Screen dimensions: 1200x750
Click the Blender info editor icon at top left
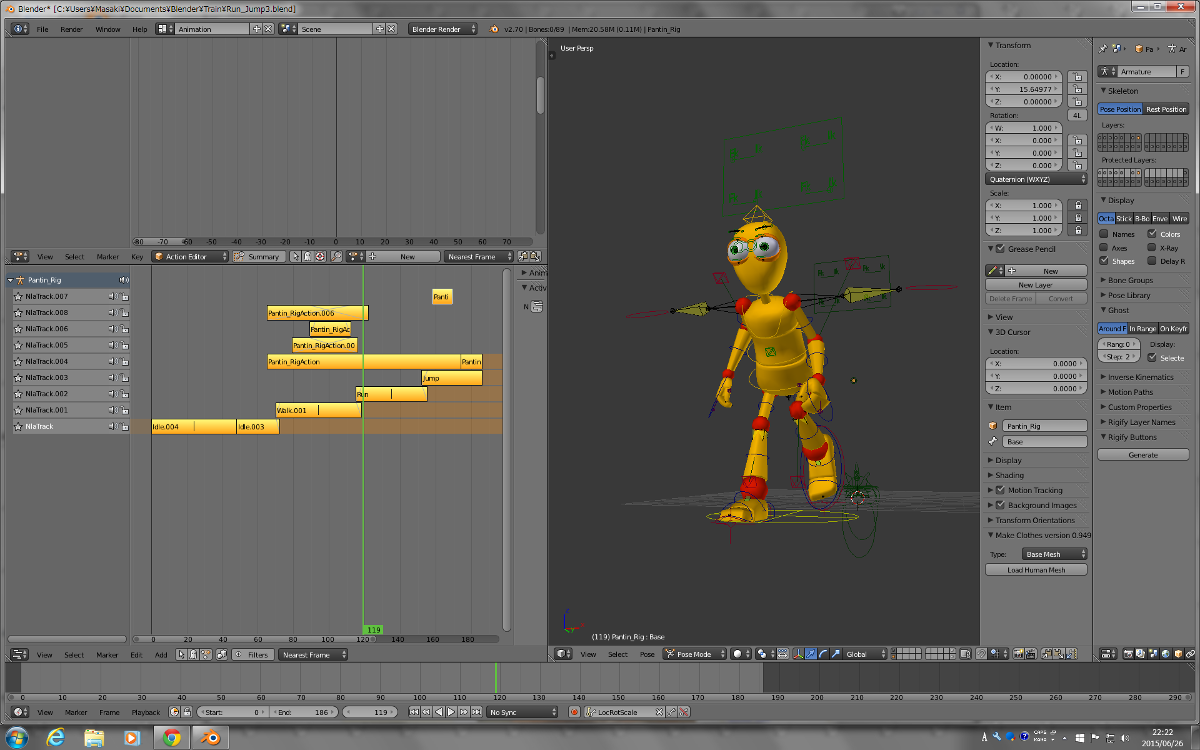pyautogui.click(x=19, y=29)
